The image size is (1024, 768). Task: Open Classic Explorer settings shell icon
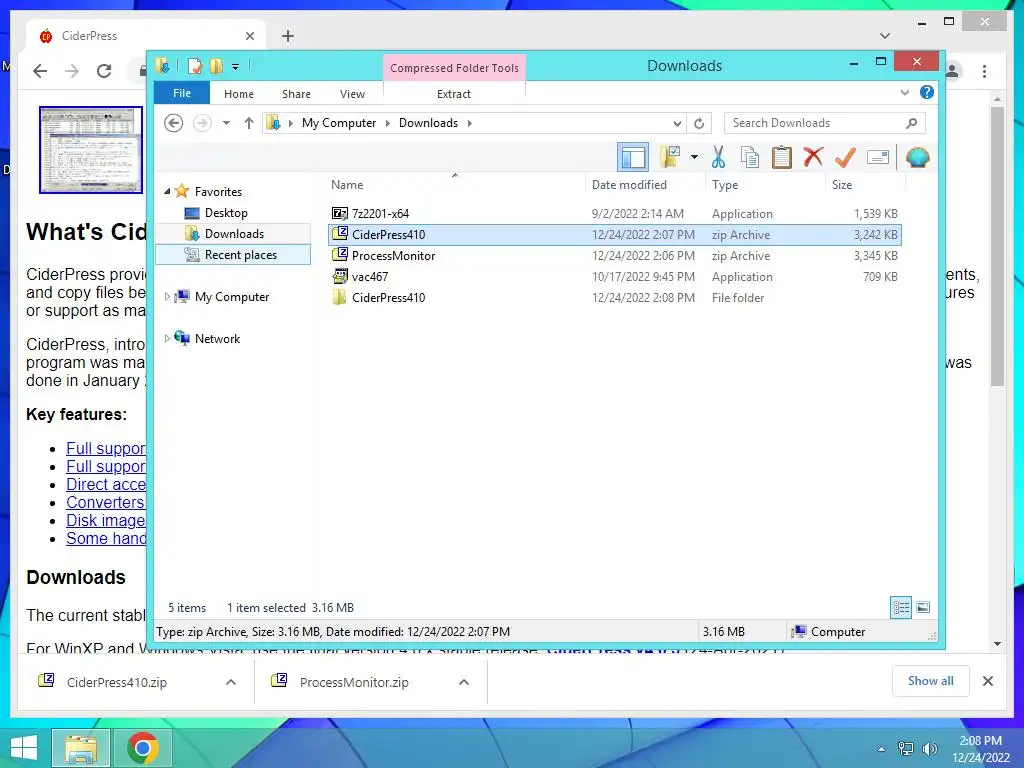tap(918, 157)
